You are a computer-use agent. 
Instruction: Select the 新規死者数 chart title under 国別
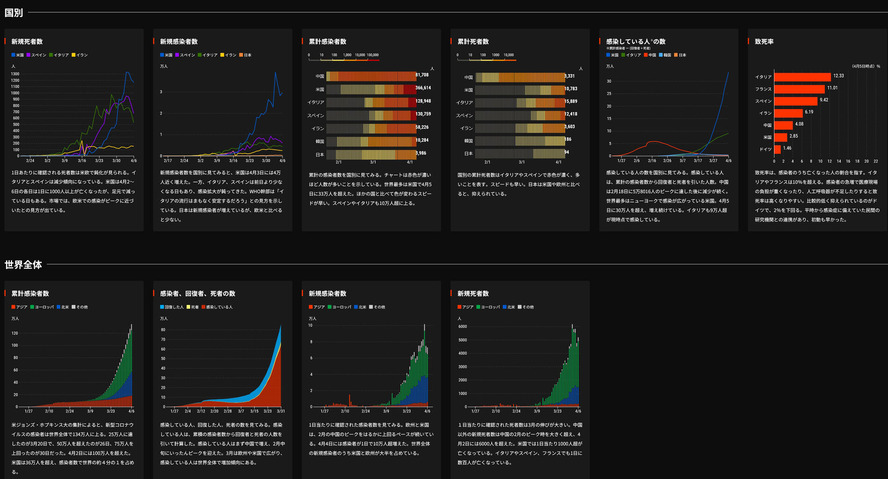27,41
